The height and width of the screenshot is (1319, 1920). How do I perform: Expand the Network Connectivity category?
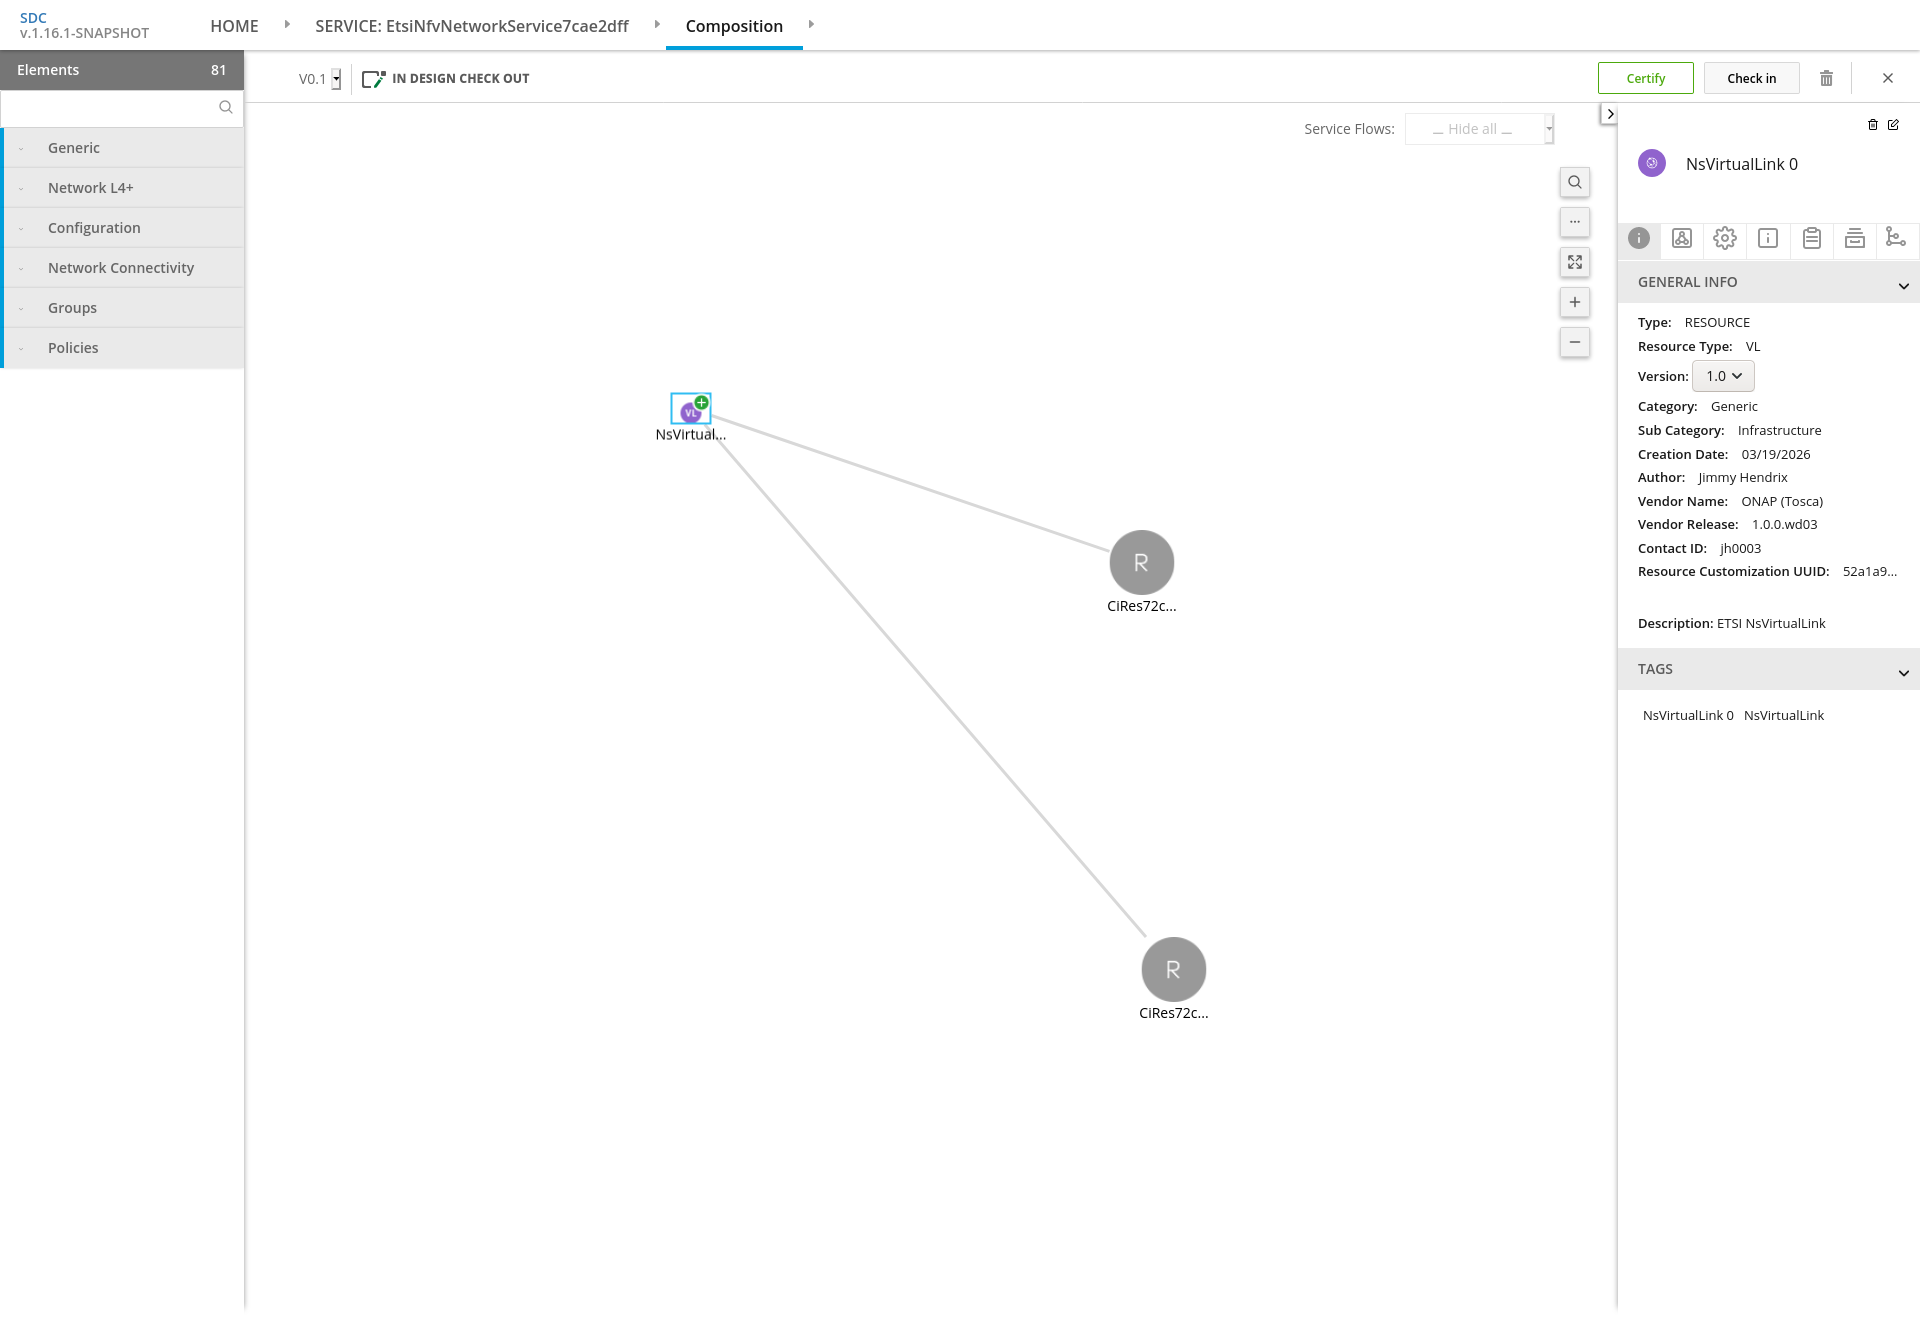point(121,268)
